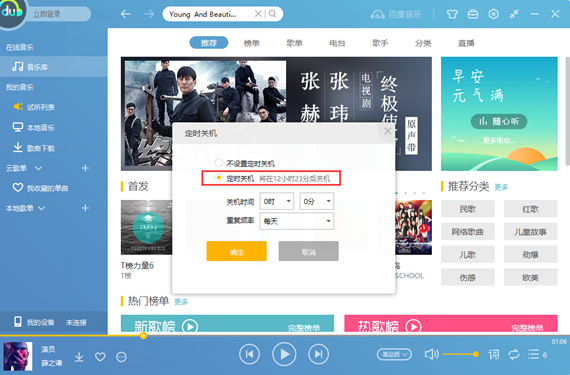570x375 pixels.
Task: Open settings gear icon
Action: click(493, 14)
